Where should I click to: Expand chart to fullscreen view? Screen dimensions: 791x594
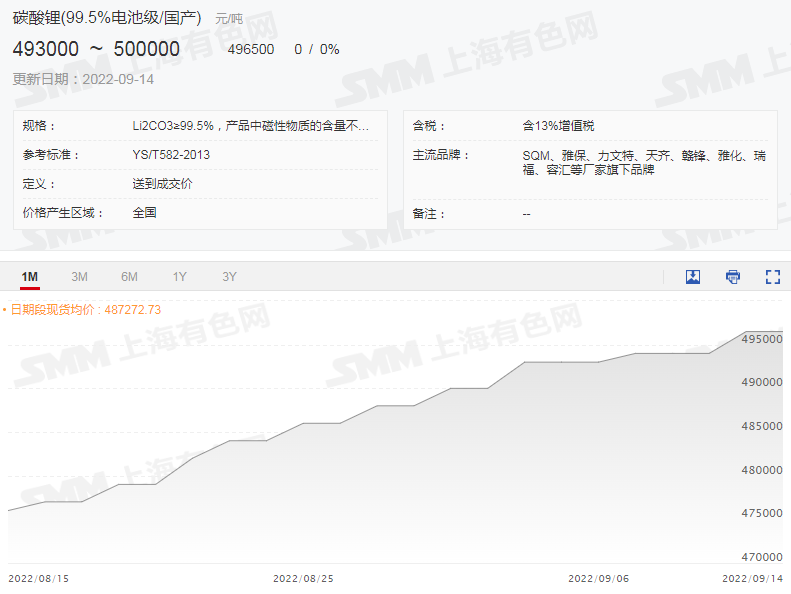(772, 277)
